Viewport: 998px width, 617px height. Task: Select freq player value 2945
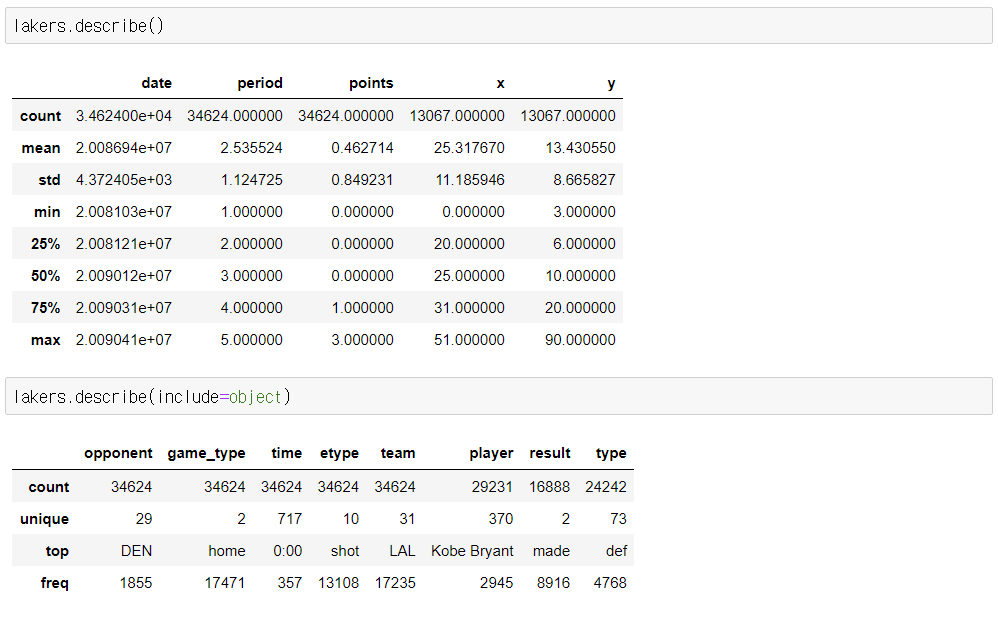(496, 583)
